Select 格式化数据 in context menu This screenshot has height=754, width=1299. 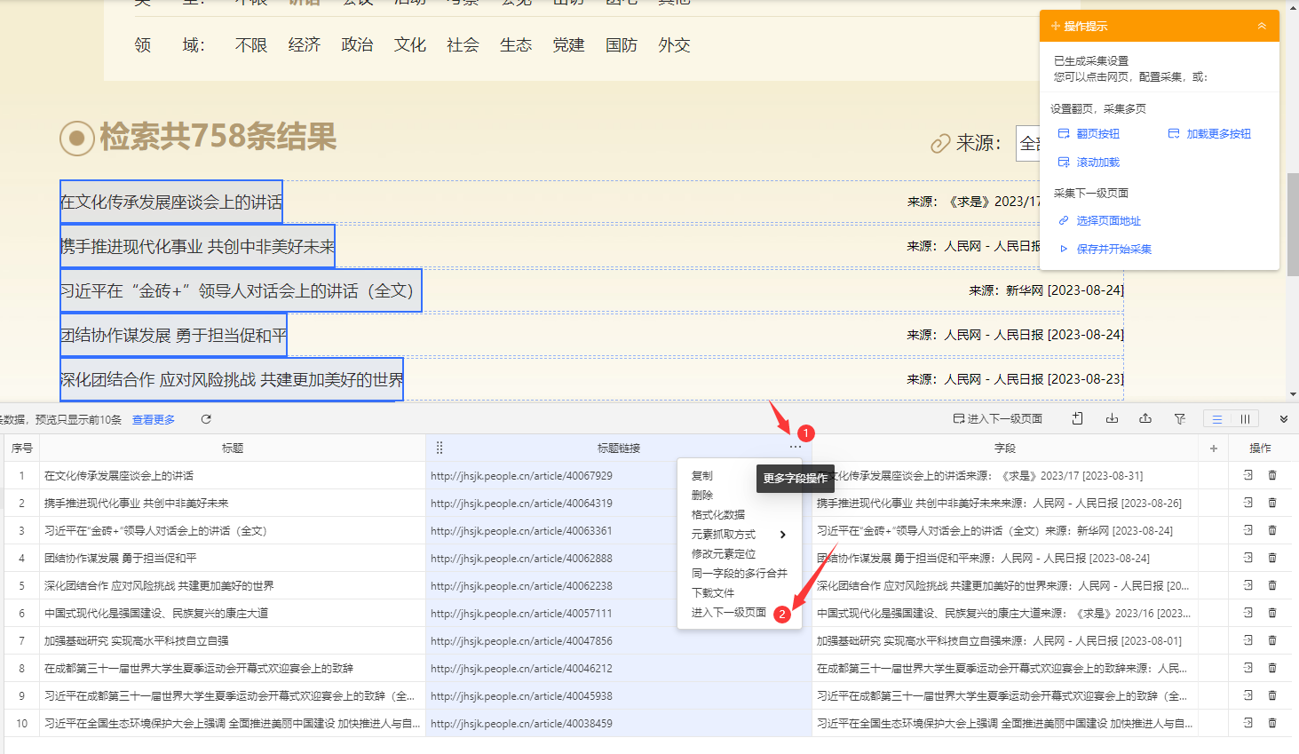(x=717, y=515)
